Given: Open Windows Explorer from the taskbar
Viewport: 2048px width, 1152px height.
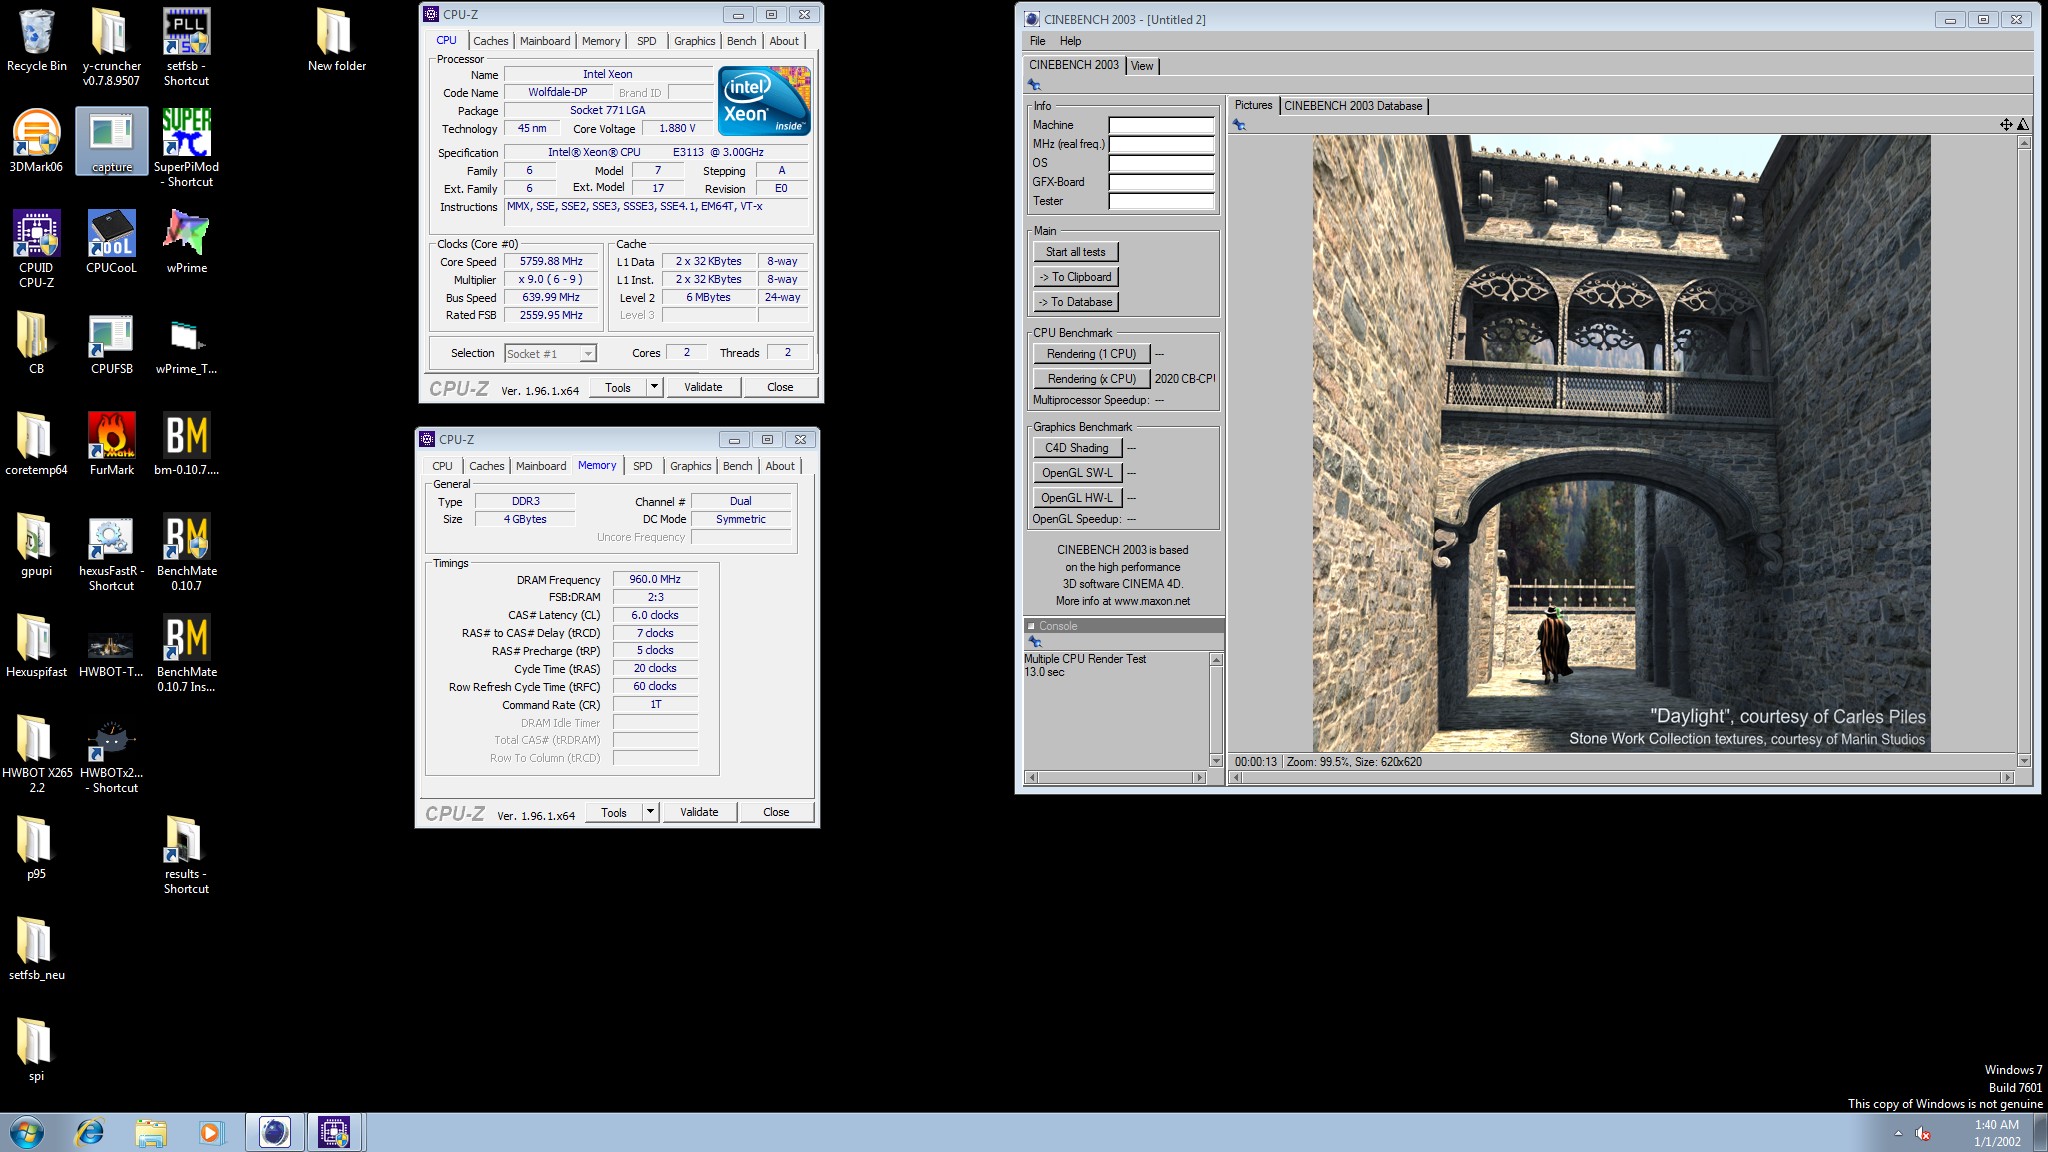Looking at the screenshot, I should 151,1132.
